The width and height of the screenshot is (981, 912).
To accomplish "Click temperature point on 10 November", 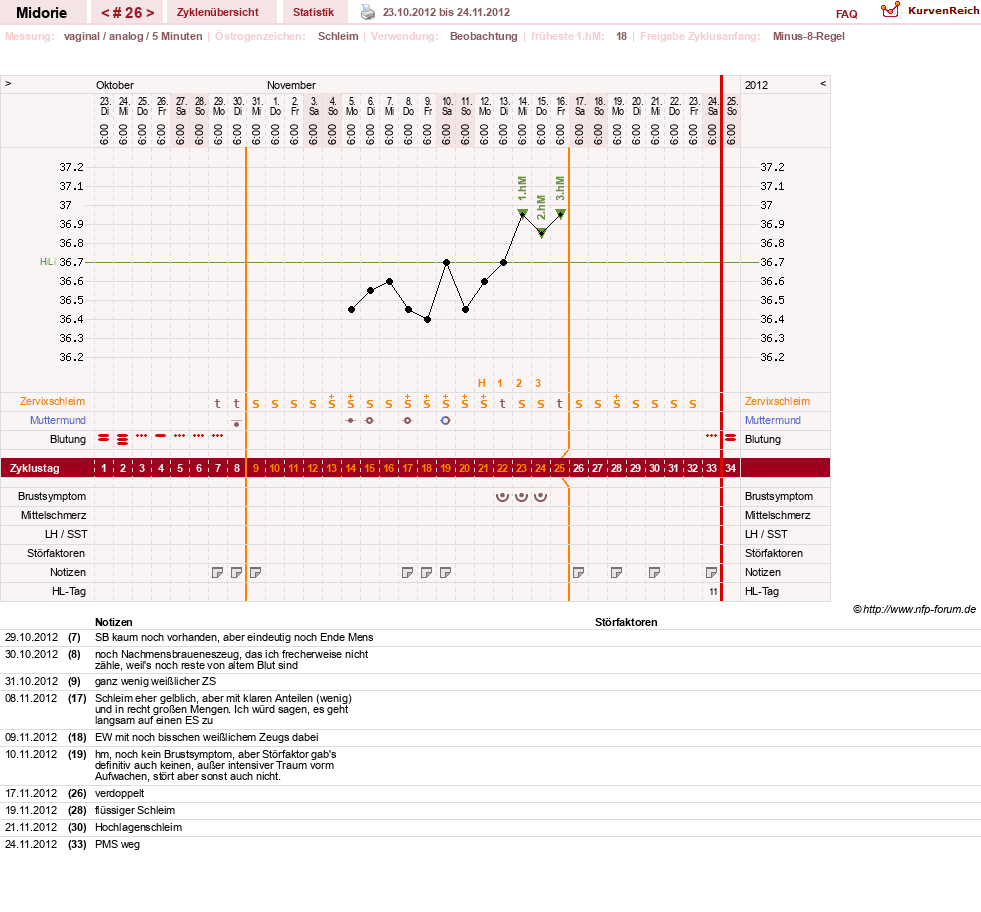I will click(x=446, y=262).
